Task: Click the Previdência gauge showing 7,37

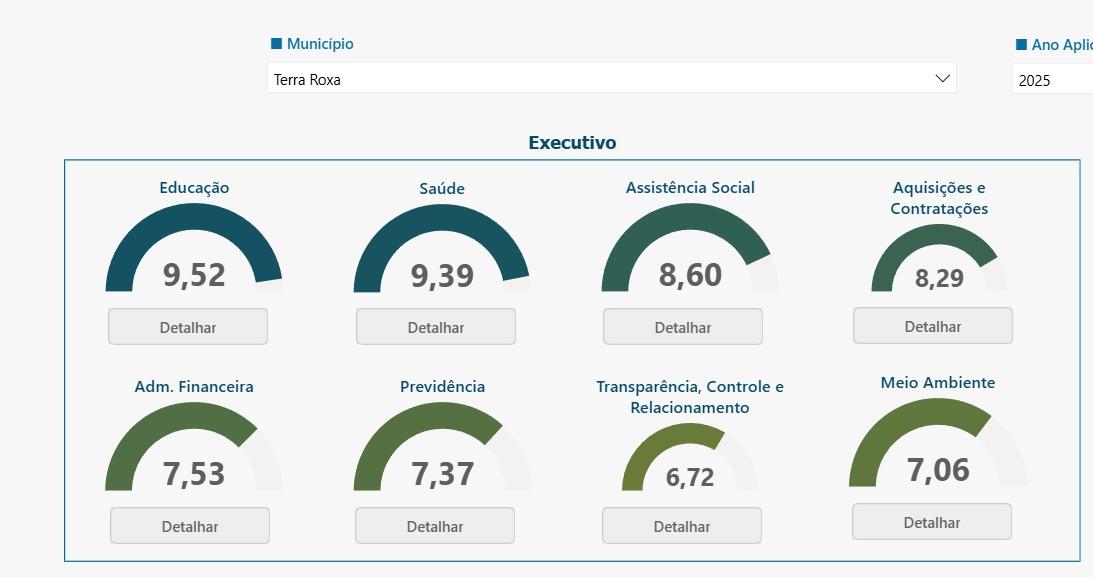Action: point(442,447)
